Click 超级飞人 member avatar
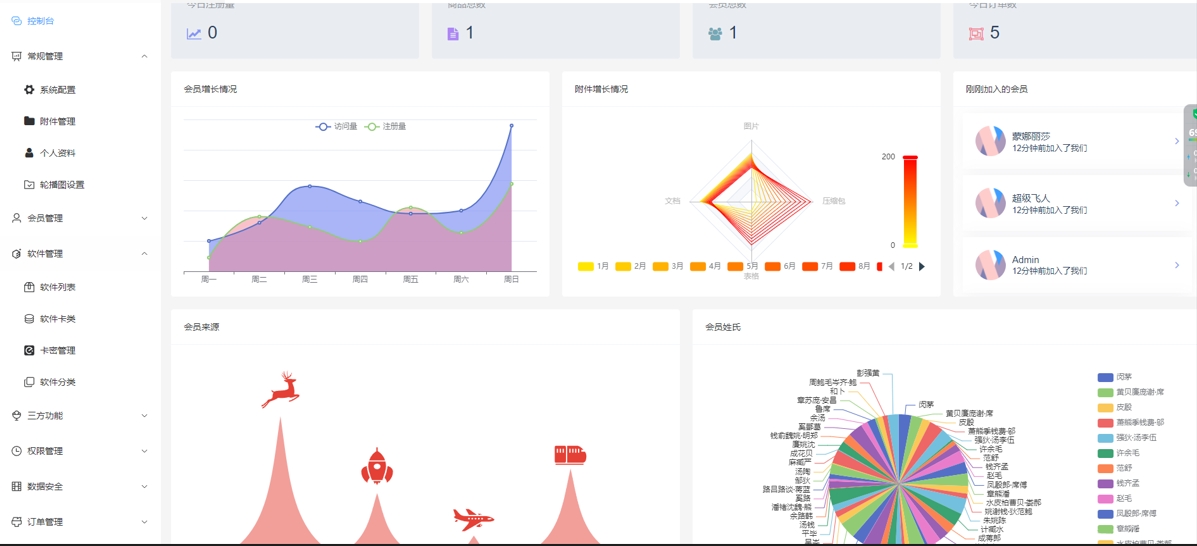Image resolution: width=1197 pixels, height=546 pixels. click(x=990, y=203)
